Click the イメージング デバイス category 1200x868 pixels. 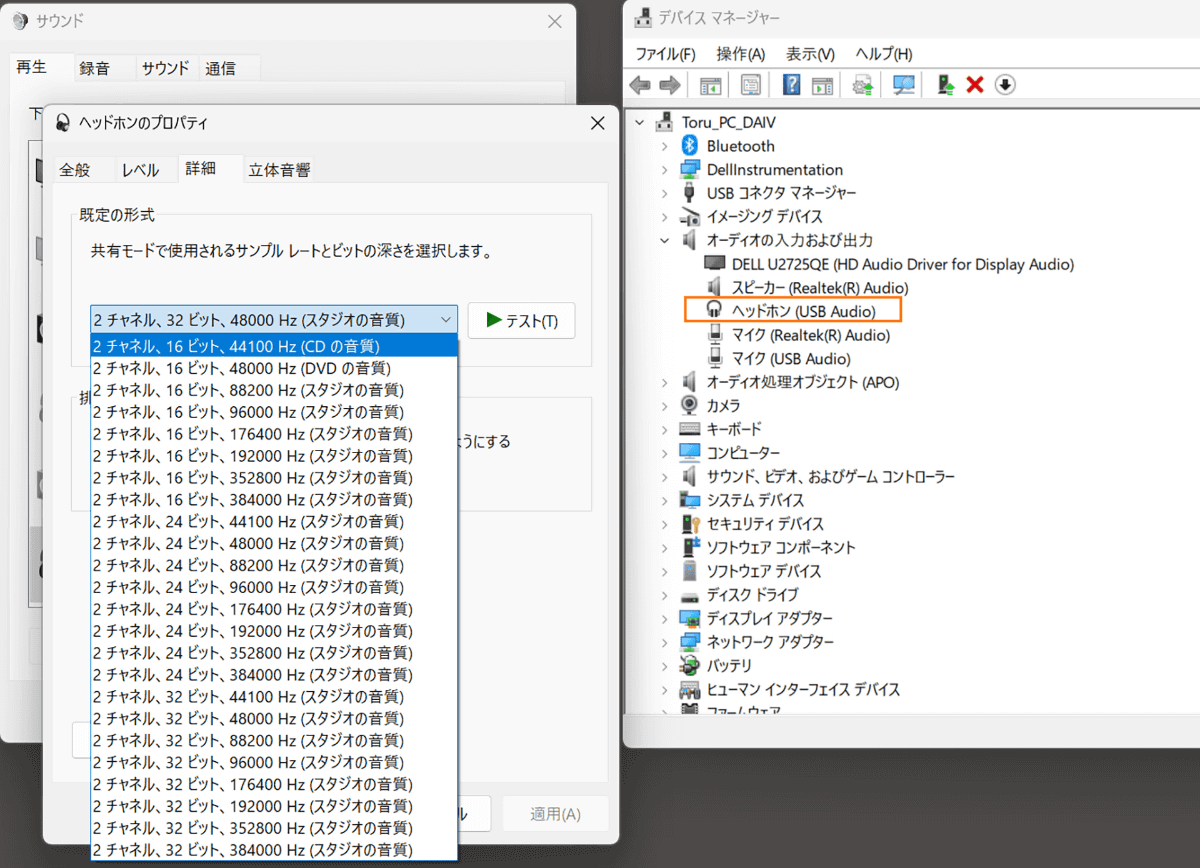click(764, 217)
